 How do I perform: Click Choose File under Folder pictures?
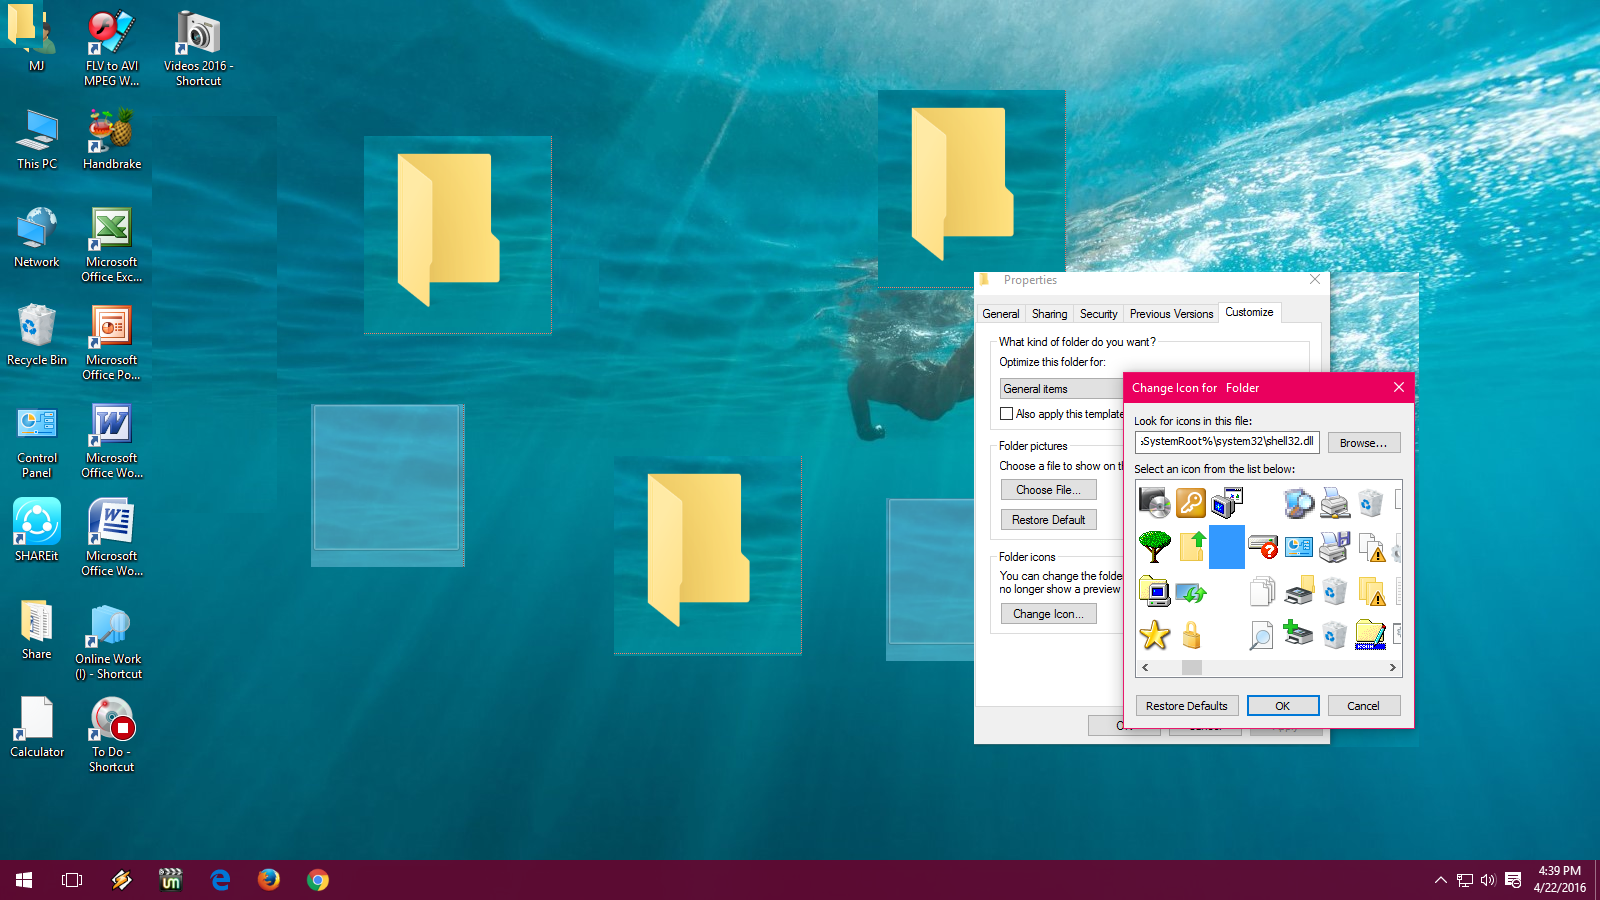point(1048,489)
